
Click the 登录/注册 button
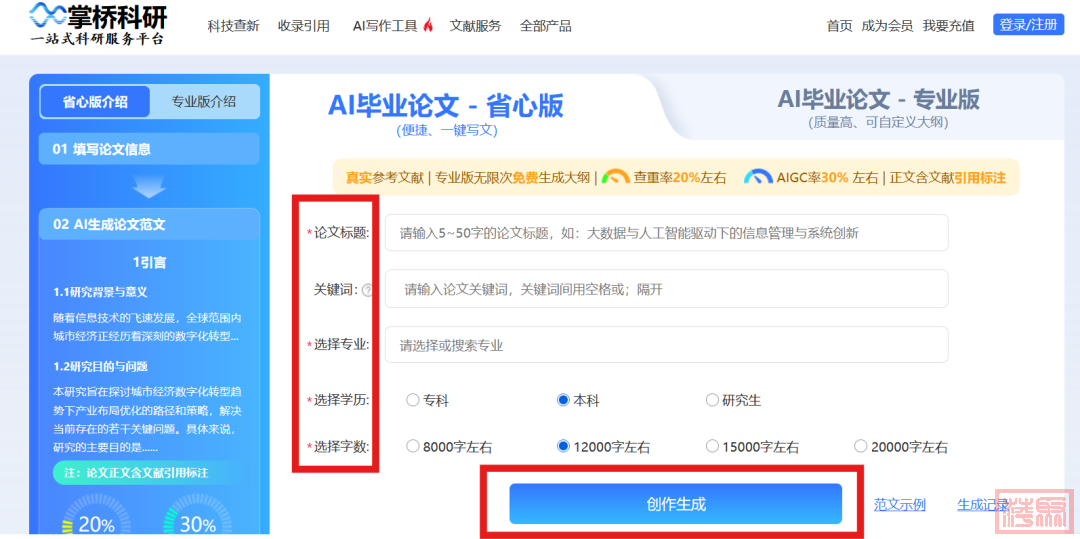pyautogui.click(x=1028, y=25)
